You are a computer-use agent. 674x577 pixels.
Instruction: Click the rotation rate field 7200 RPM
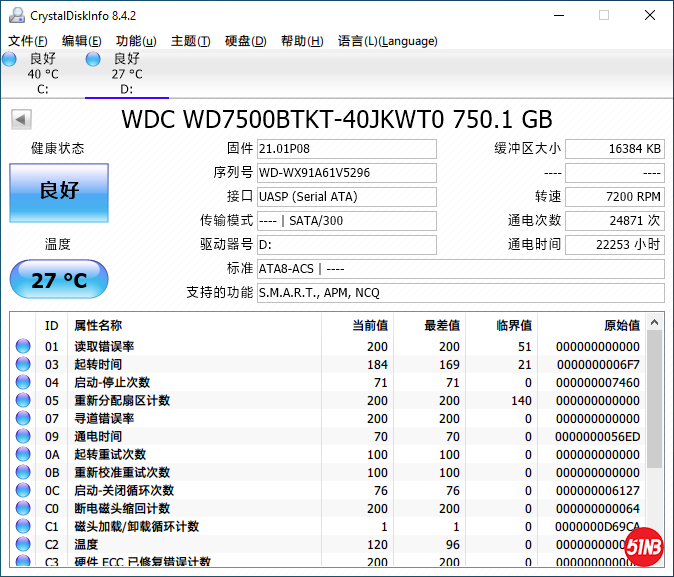tap(615, 197)
